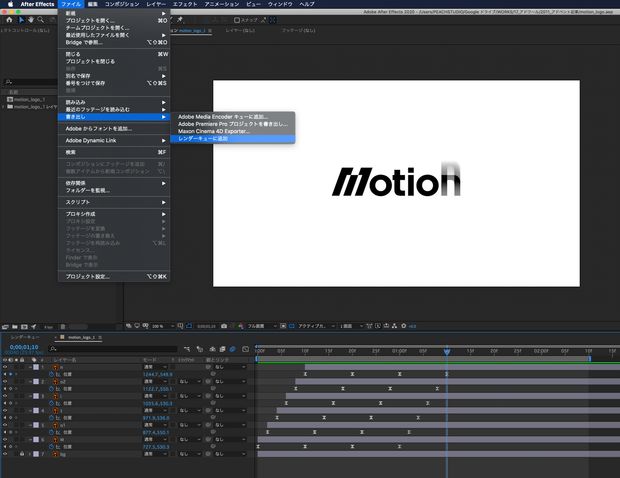Click the position value of layer 1
The height and width of the screenshot is (478, 620).
click(157, 374)
